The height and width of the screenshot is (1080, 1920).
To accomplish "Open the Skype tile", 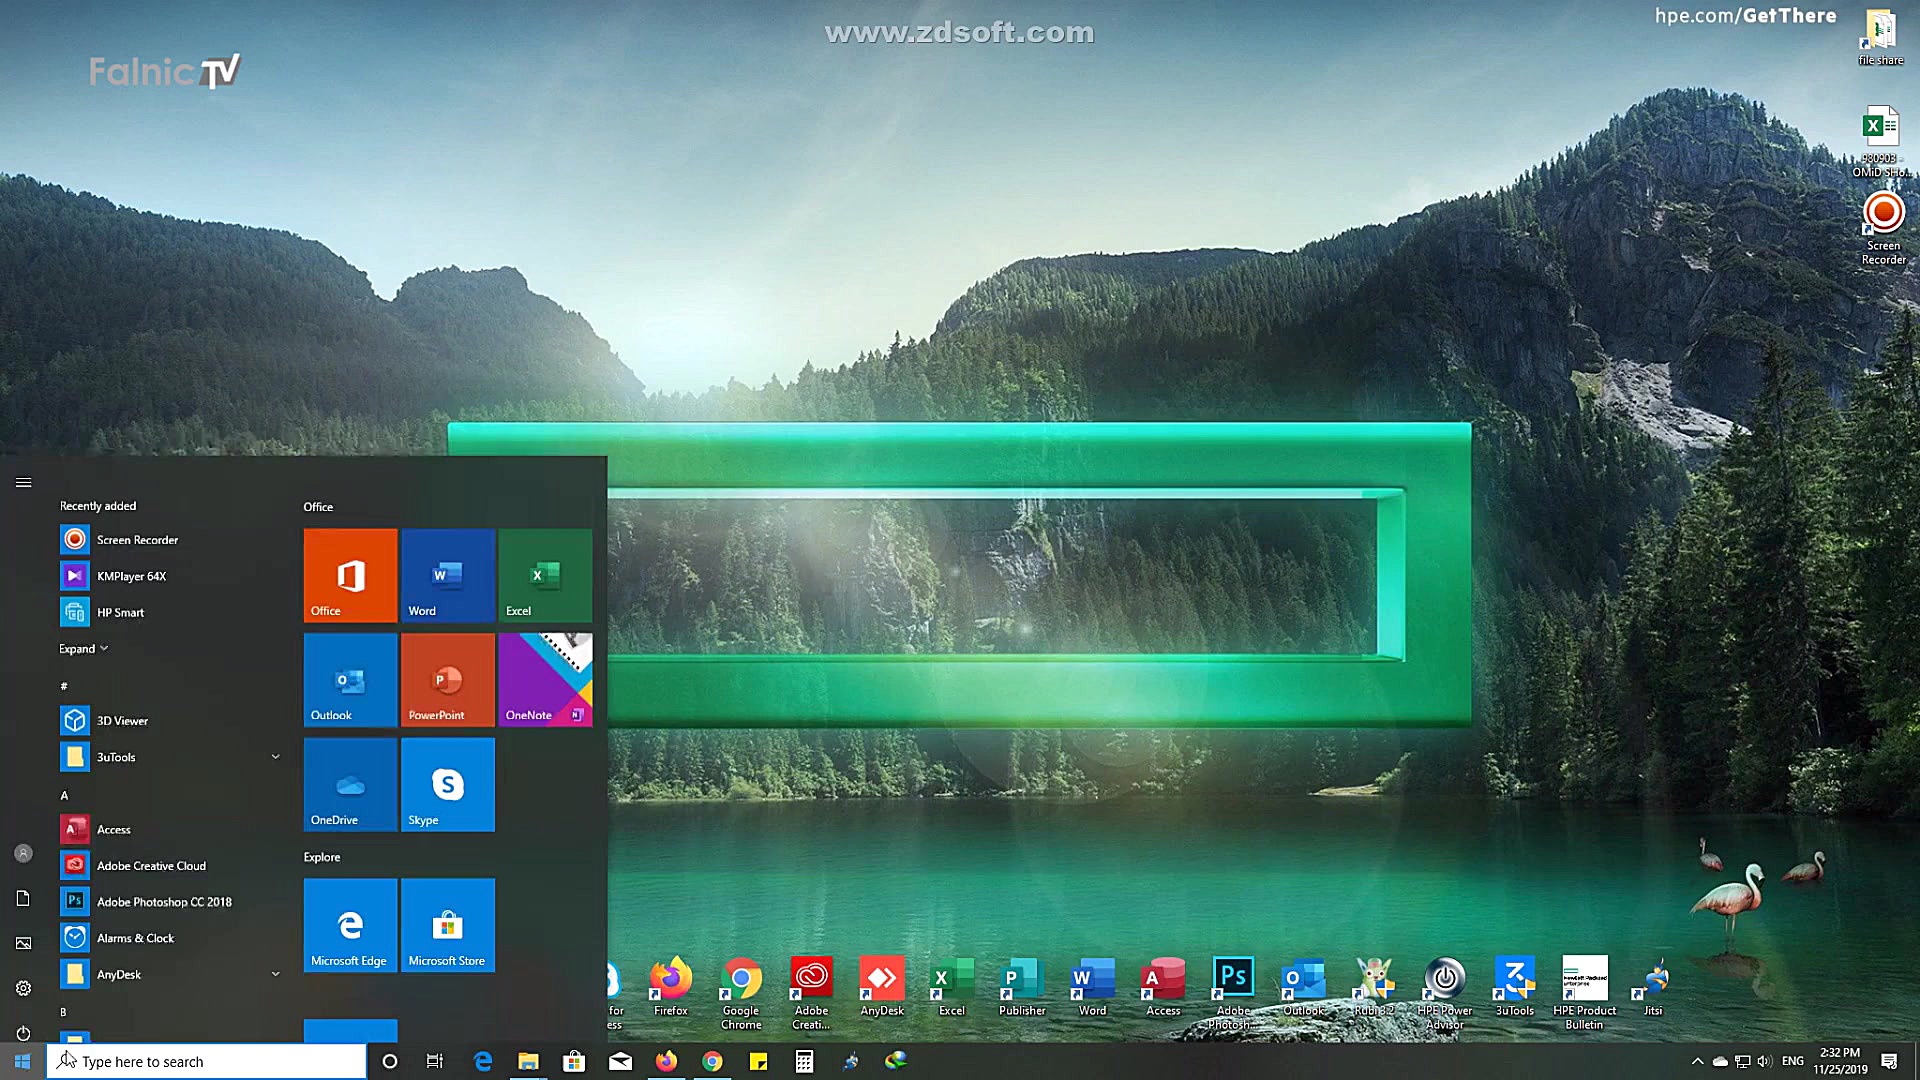I will 447,784.
